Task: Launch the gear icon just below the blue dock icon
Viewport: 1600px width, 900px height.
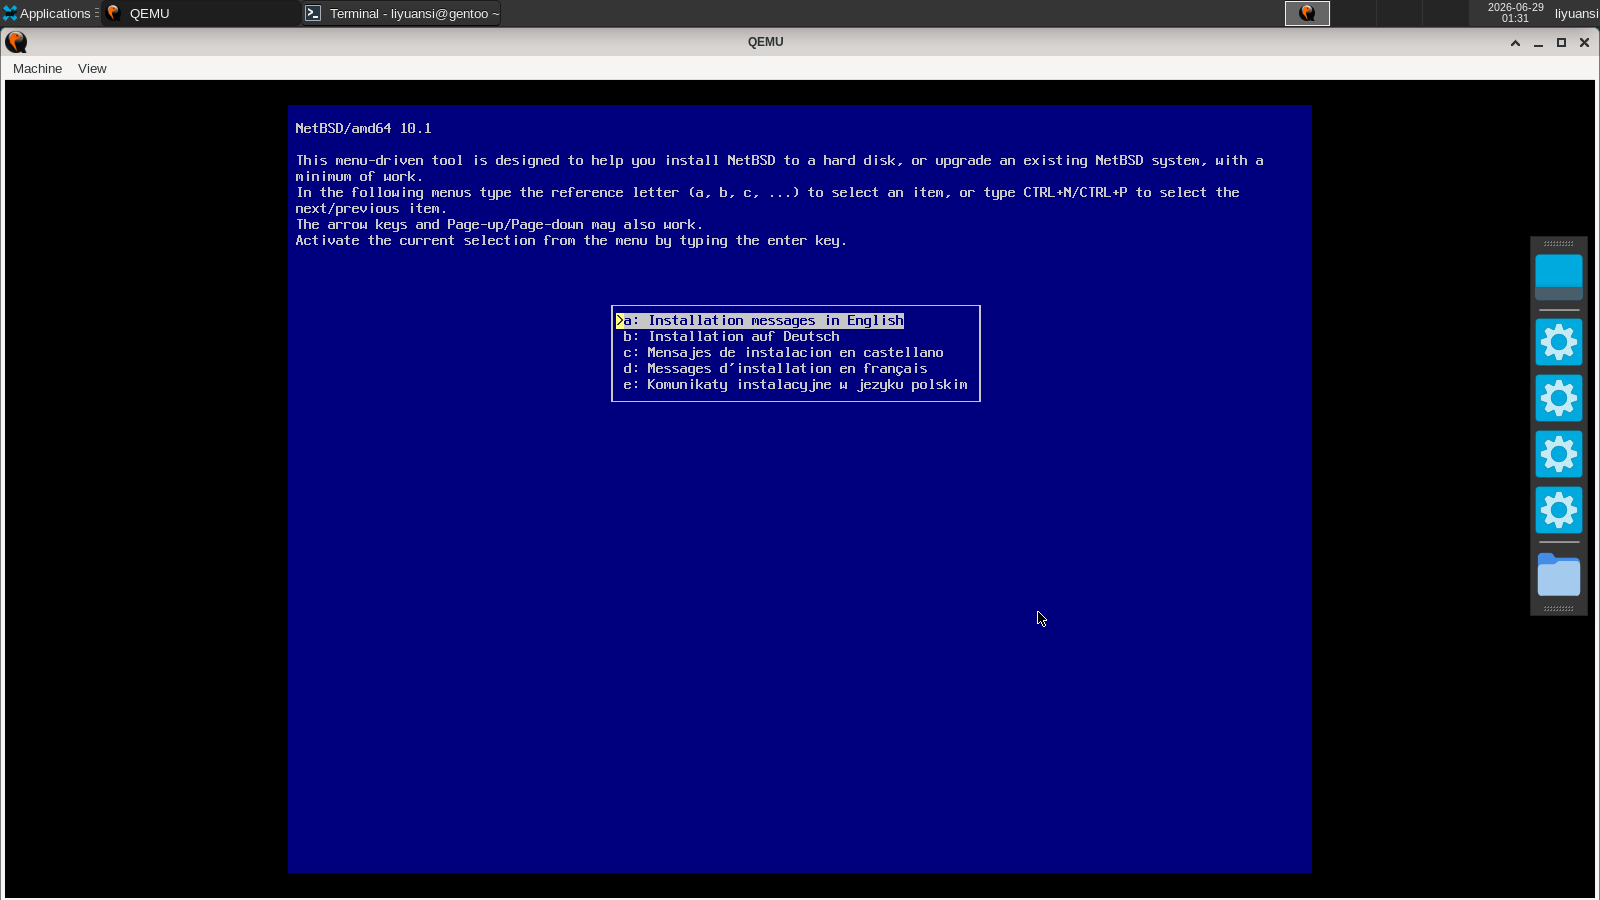Action: [x=1559, y=342]
